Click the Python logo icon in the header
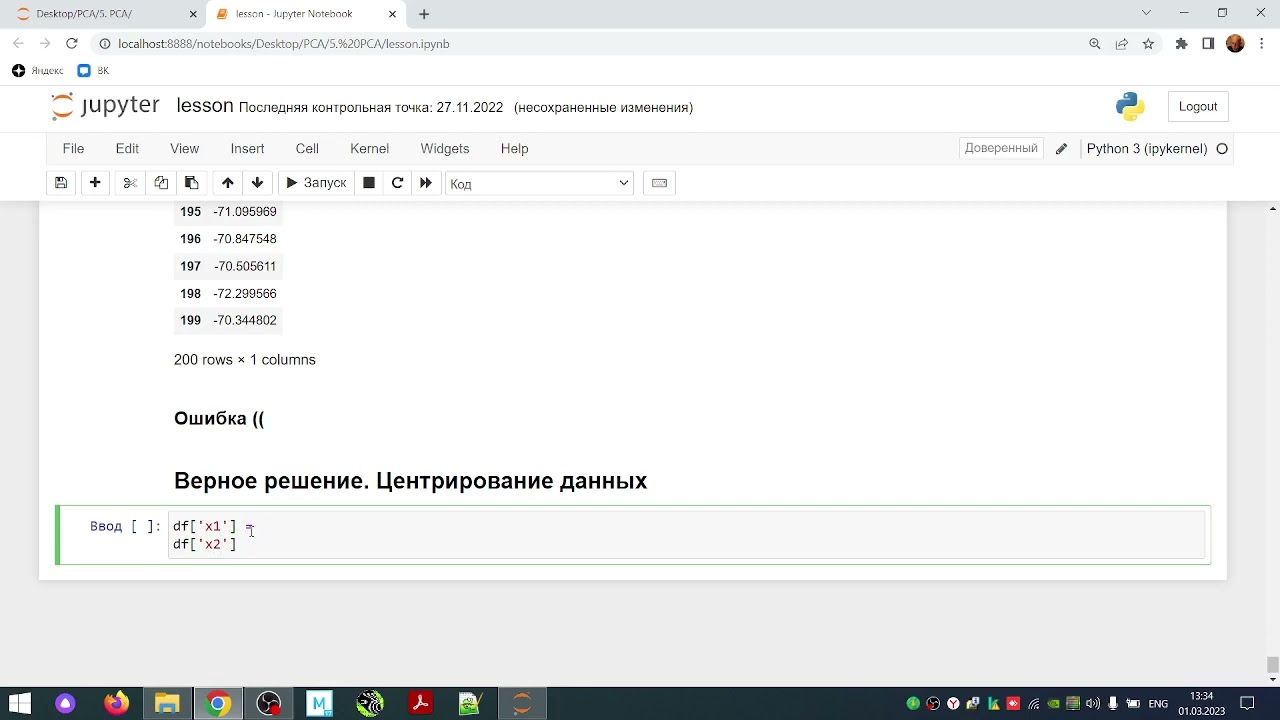 1130,107
